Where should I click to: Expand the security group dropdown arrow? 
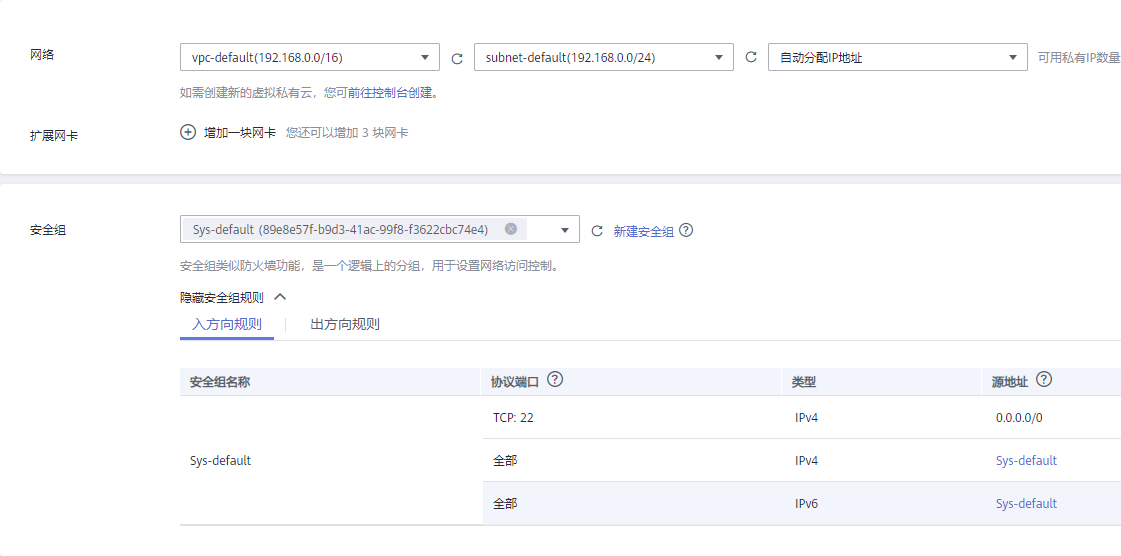[x=565, y=230]
